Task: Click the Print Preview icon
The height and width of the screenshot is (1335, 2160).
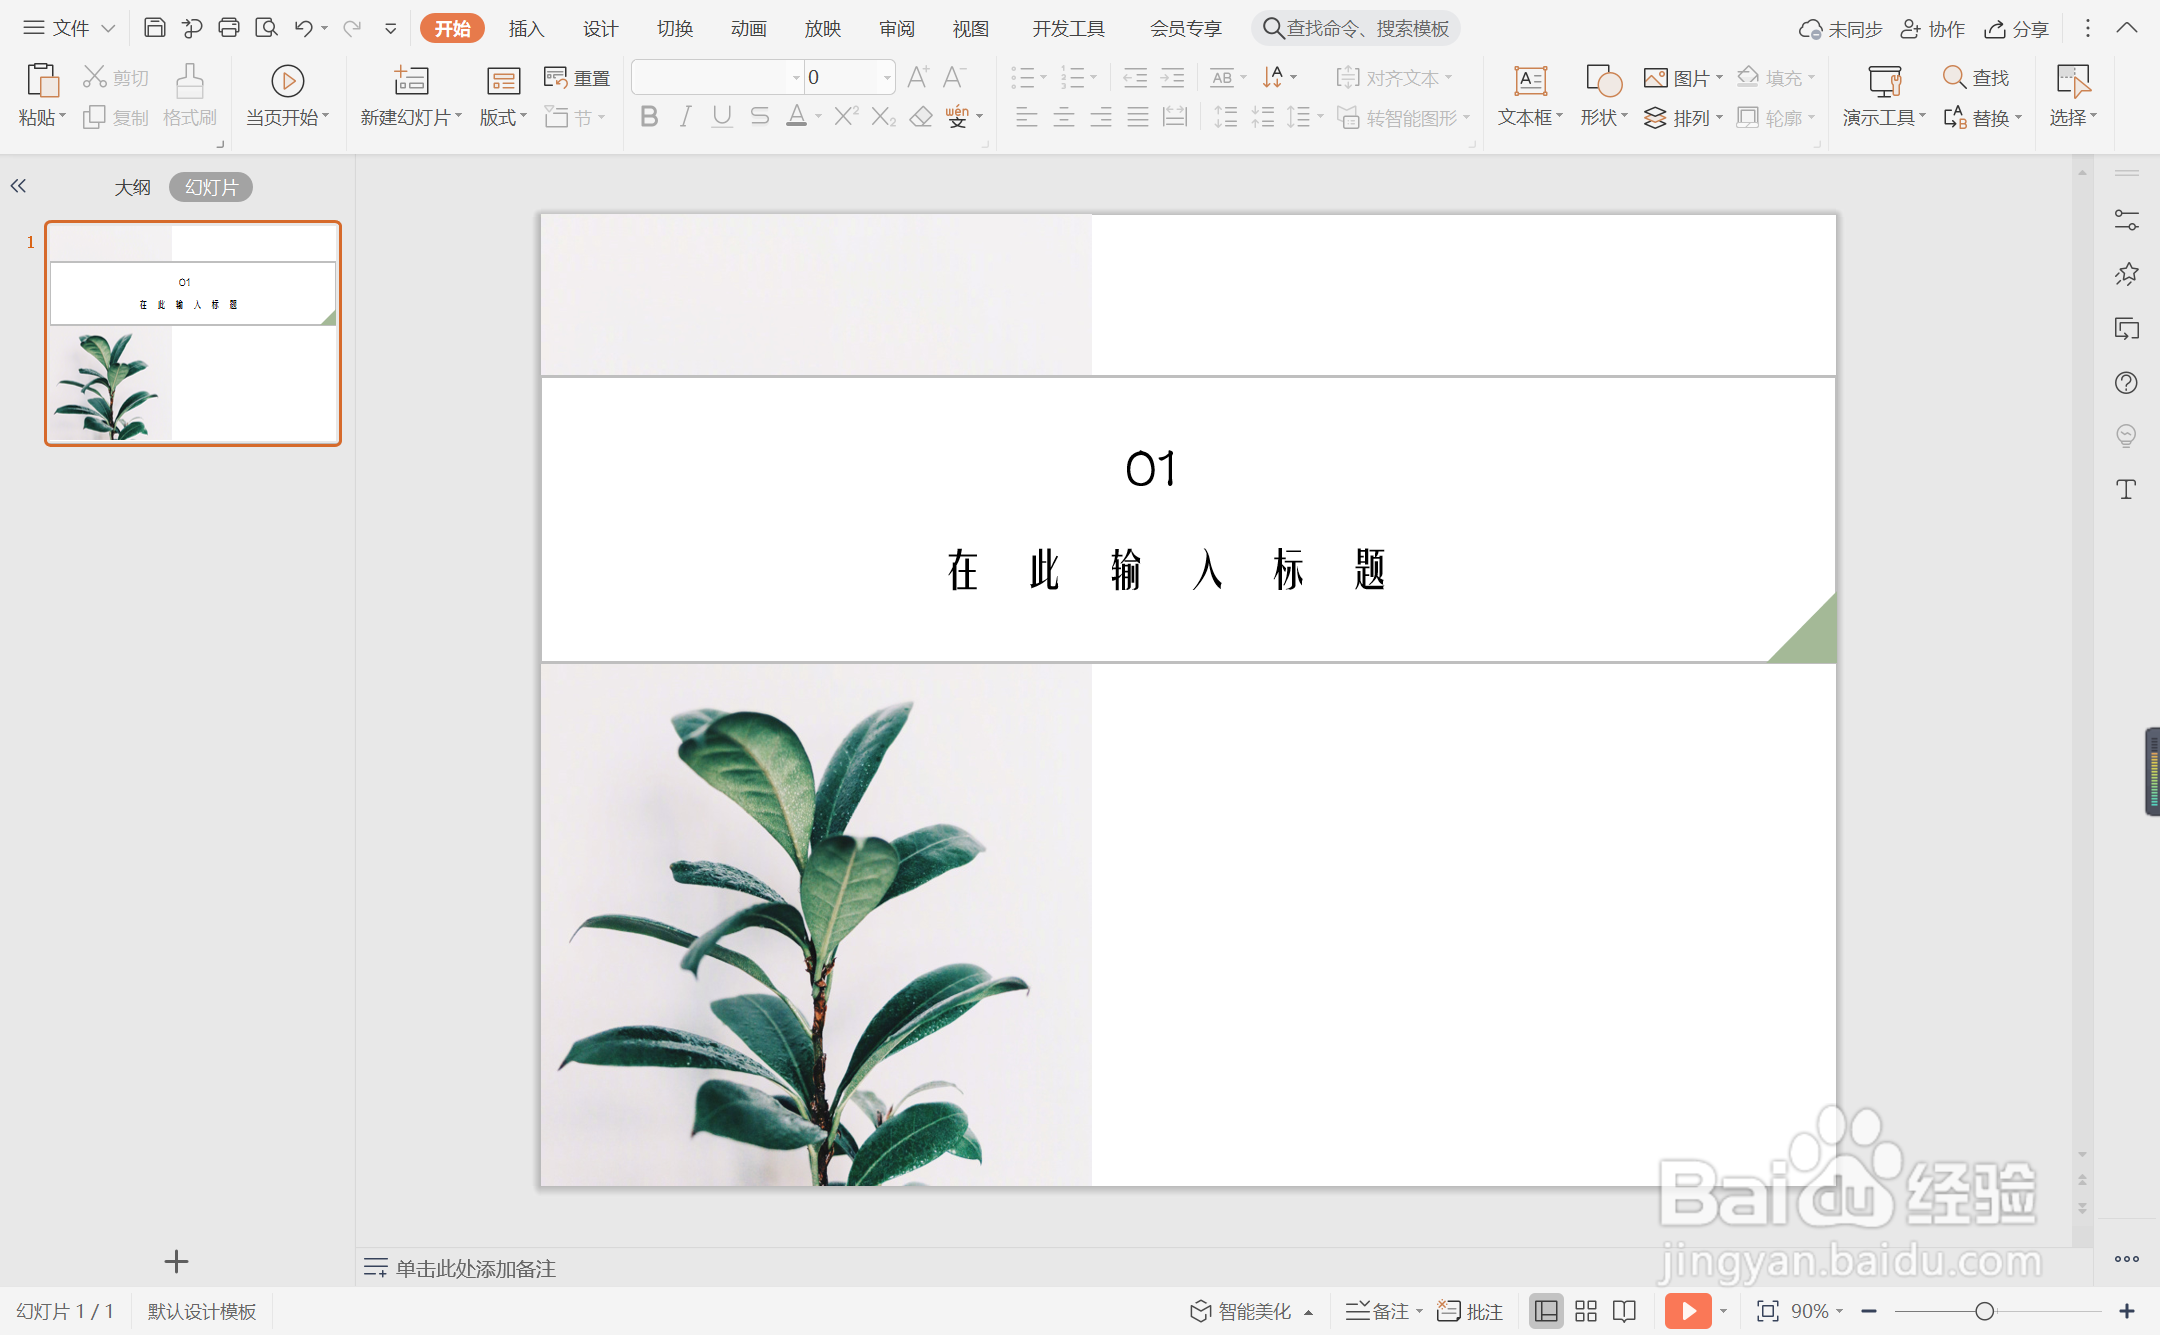Action: point(266,28)
